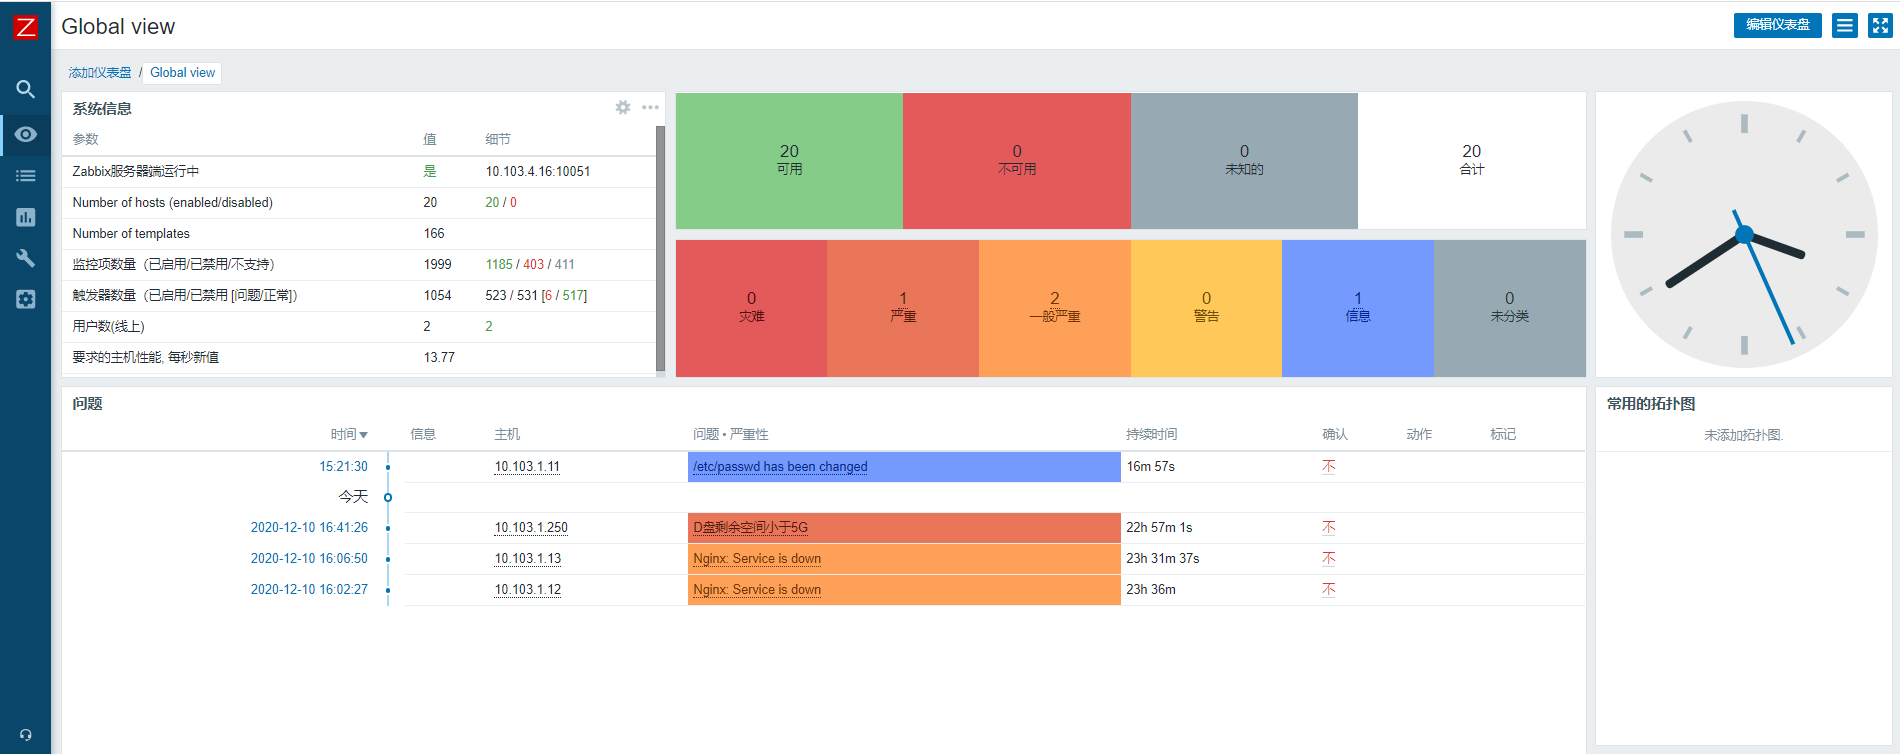Open the search magnifier in sidebar
This screenshot has height=754, width=1900.
click(26, 89)
